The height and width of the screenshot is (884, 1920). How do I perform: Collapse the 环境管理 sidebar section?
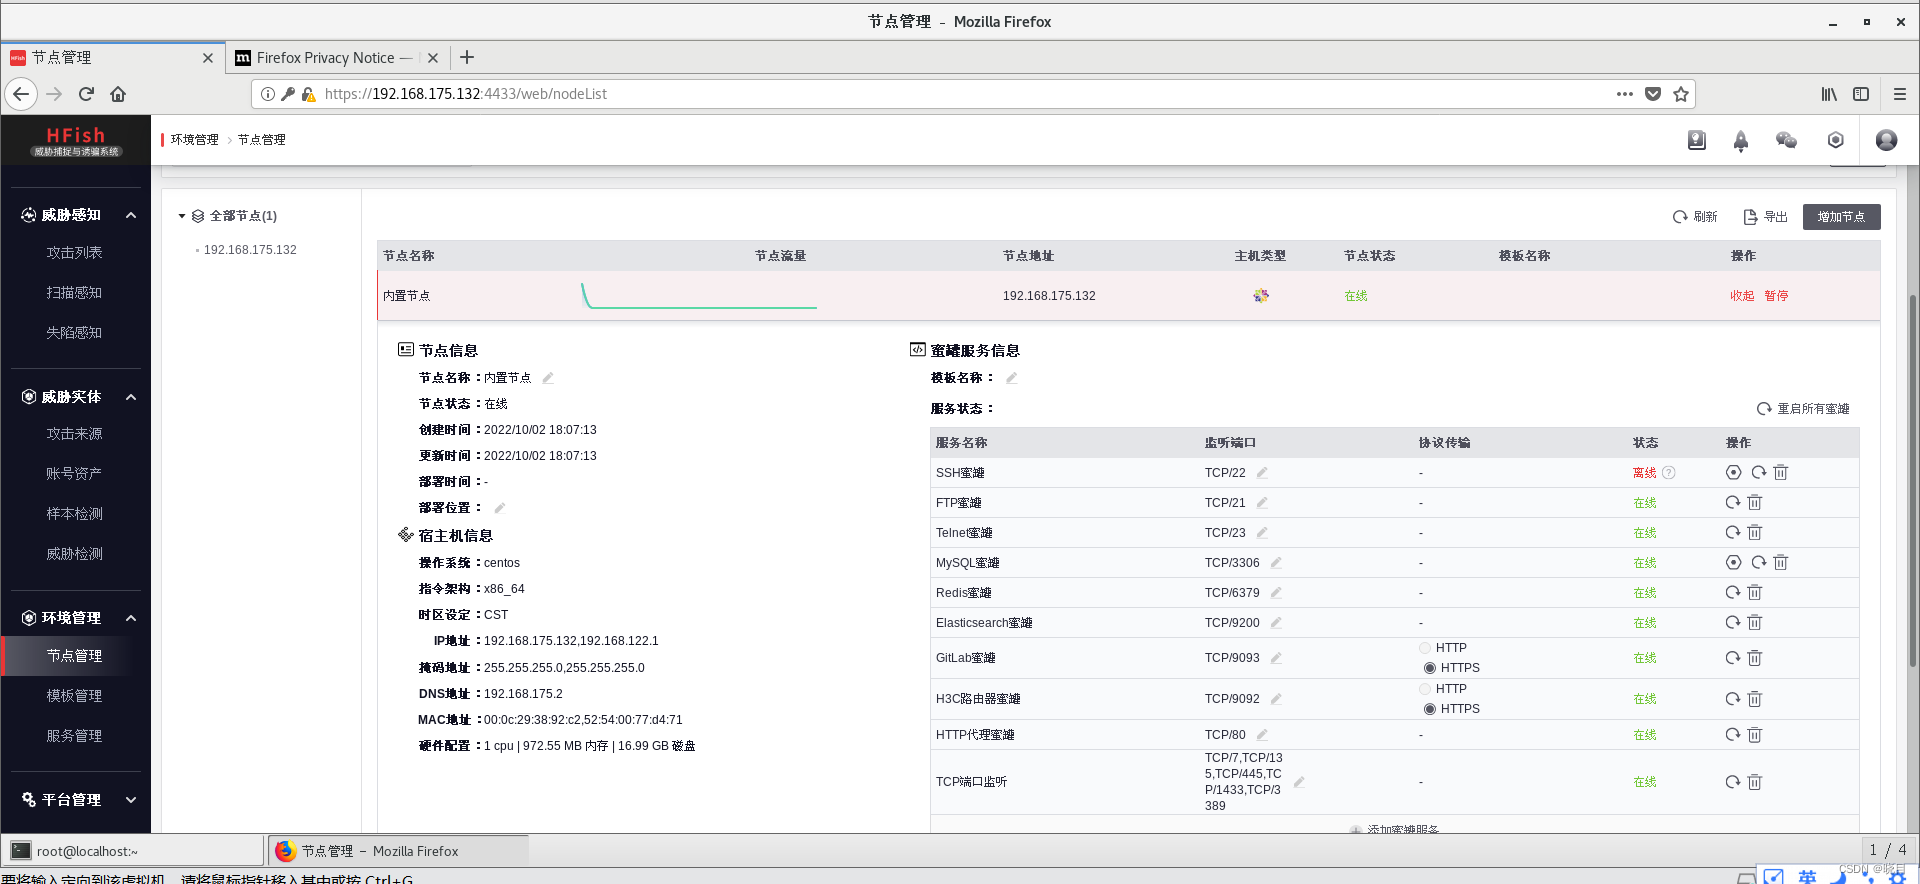[131, 618]
